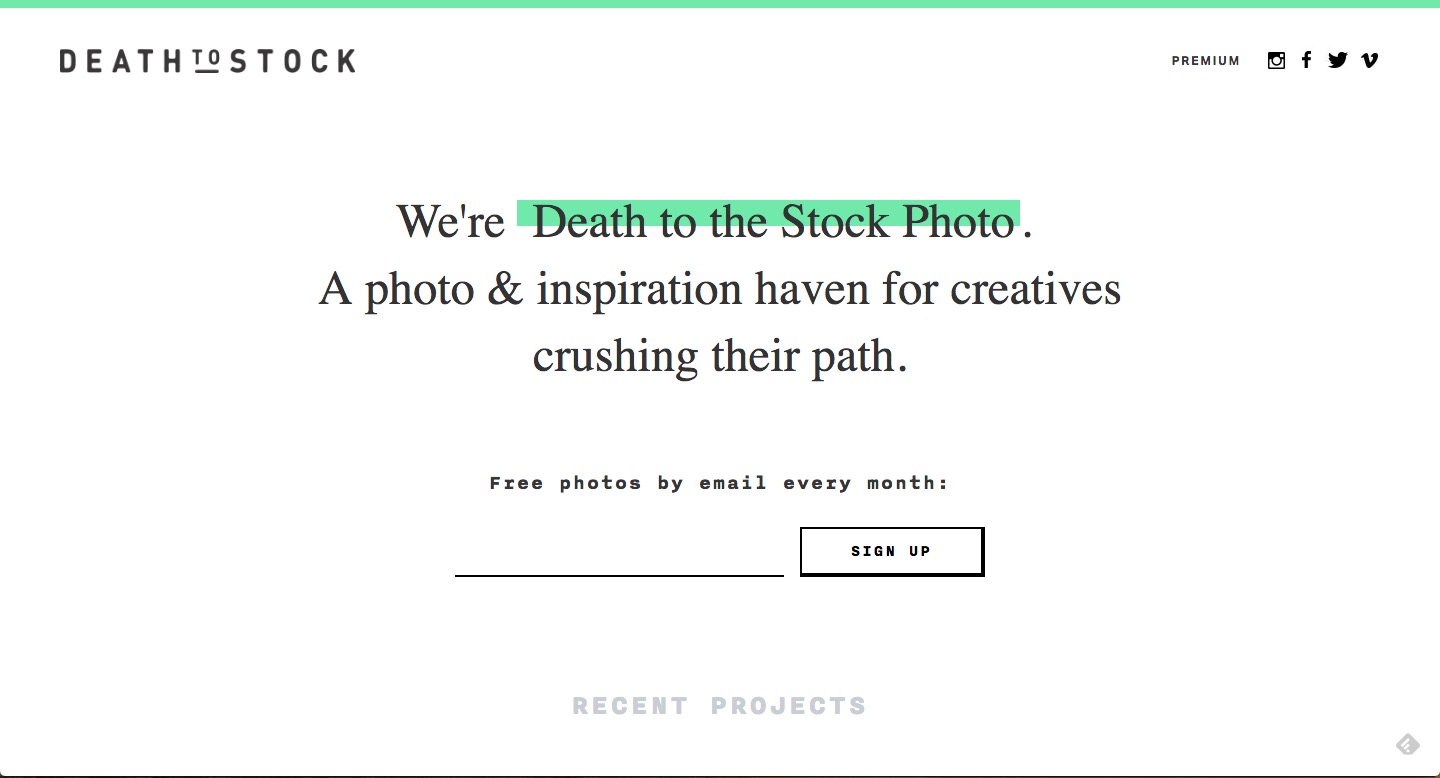The image size is (1440, 778).
Task: Click the Facebook icon in header
Action: click(x=1306, y=60)
